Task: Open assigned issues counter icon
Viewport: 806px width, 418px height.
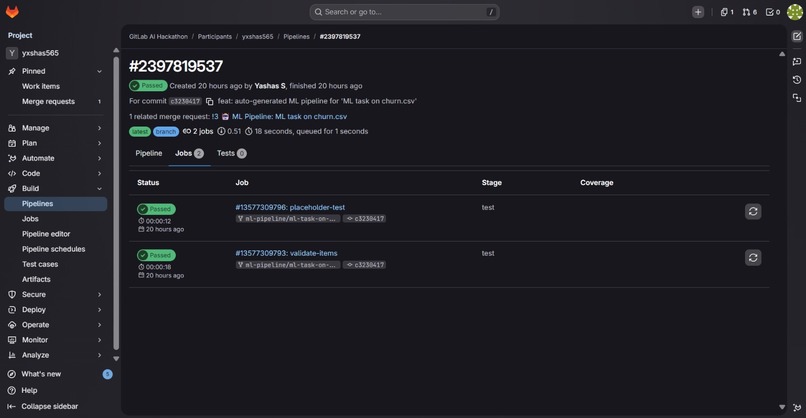Action: 727,12
